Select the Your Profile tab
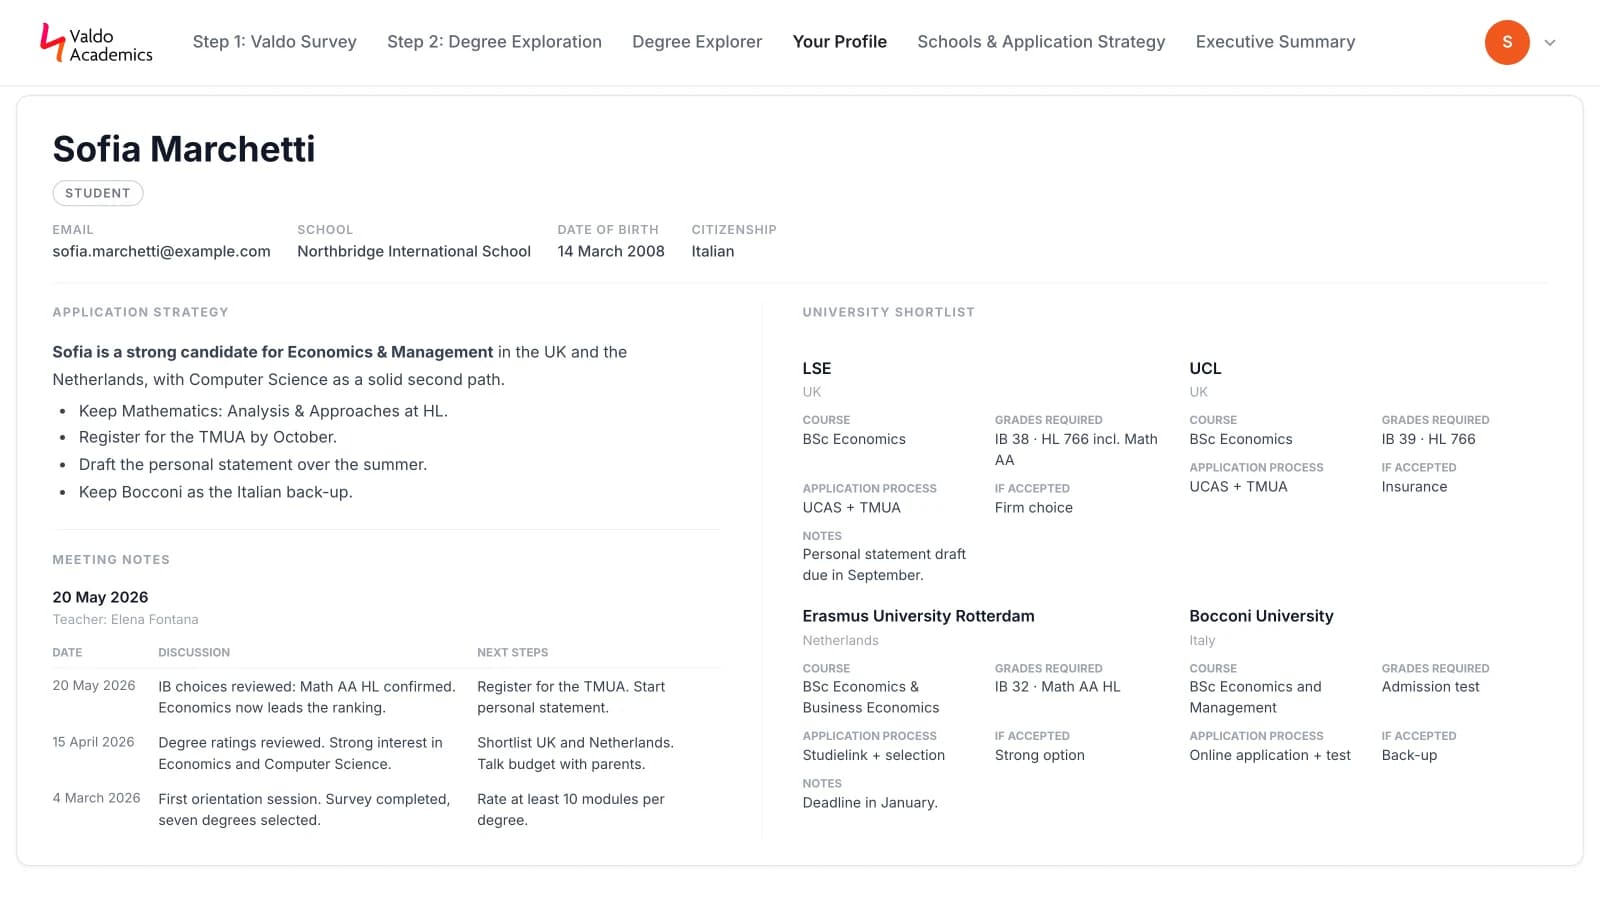This screenshot has width=1600, height=900. [x=840, y=42]
